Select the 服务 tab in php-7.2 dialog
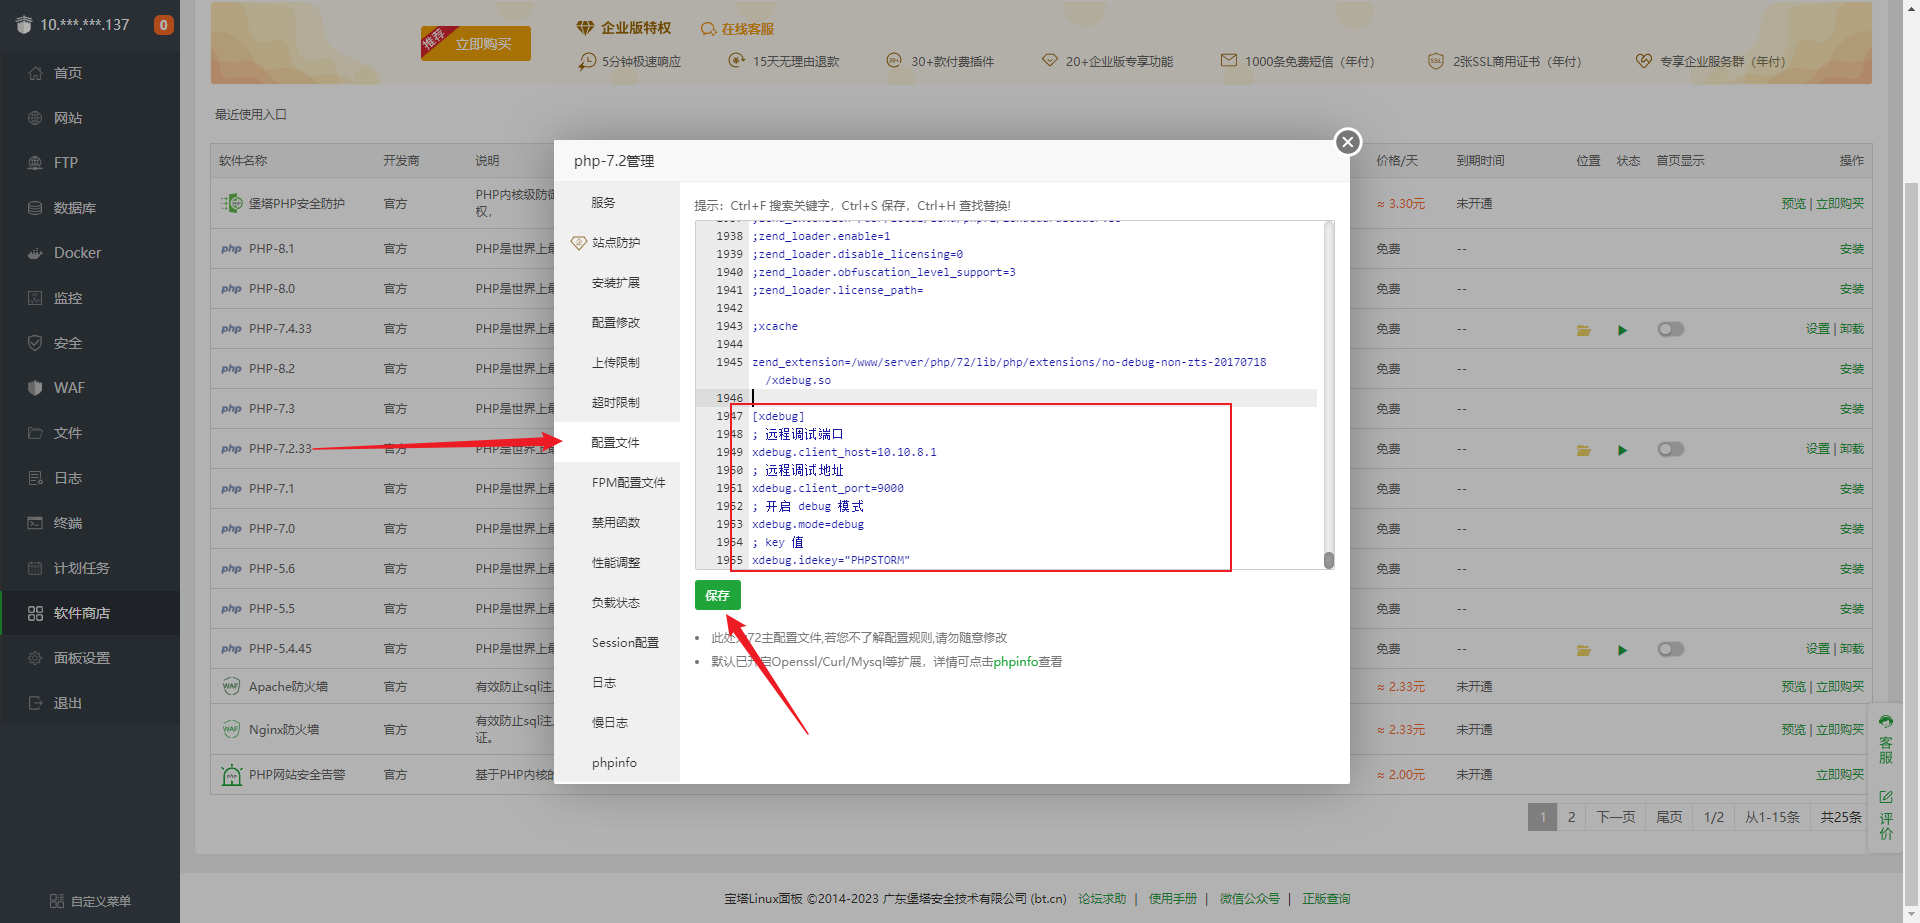1920x923 pixels. pyautogui.click(x=617, y=202)
